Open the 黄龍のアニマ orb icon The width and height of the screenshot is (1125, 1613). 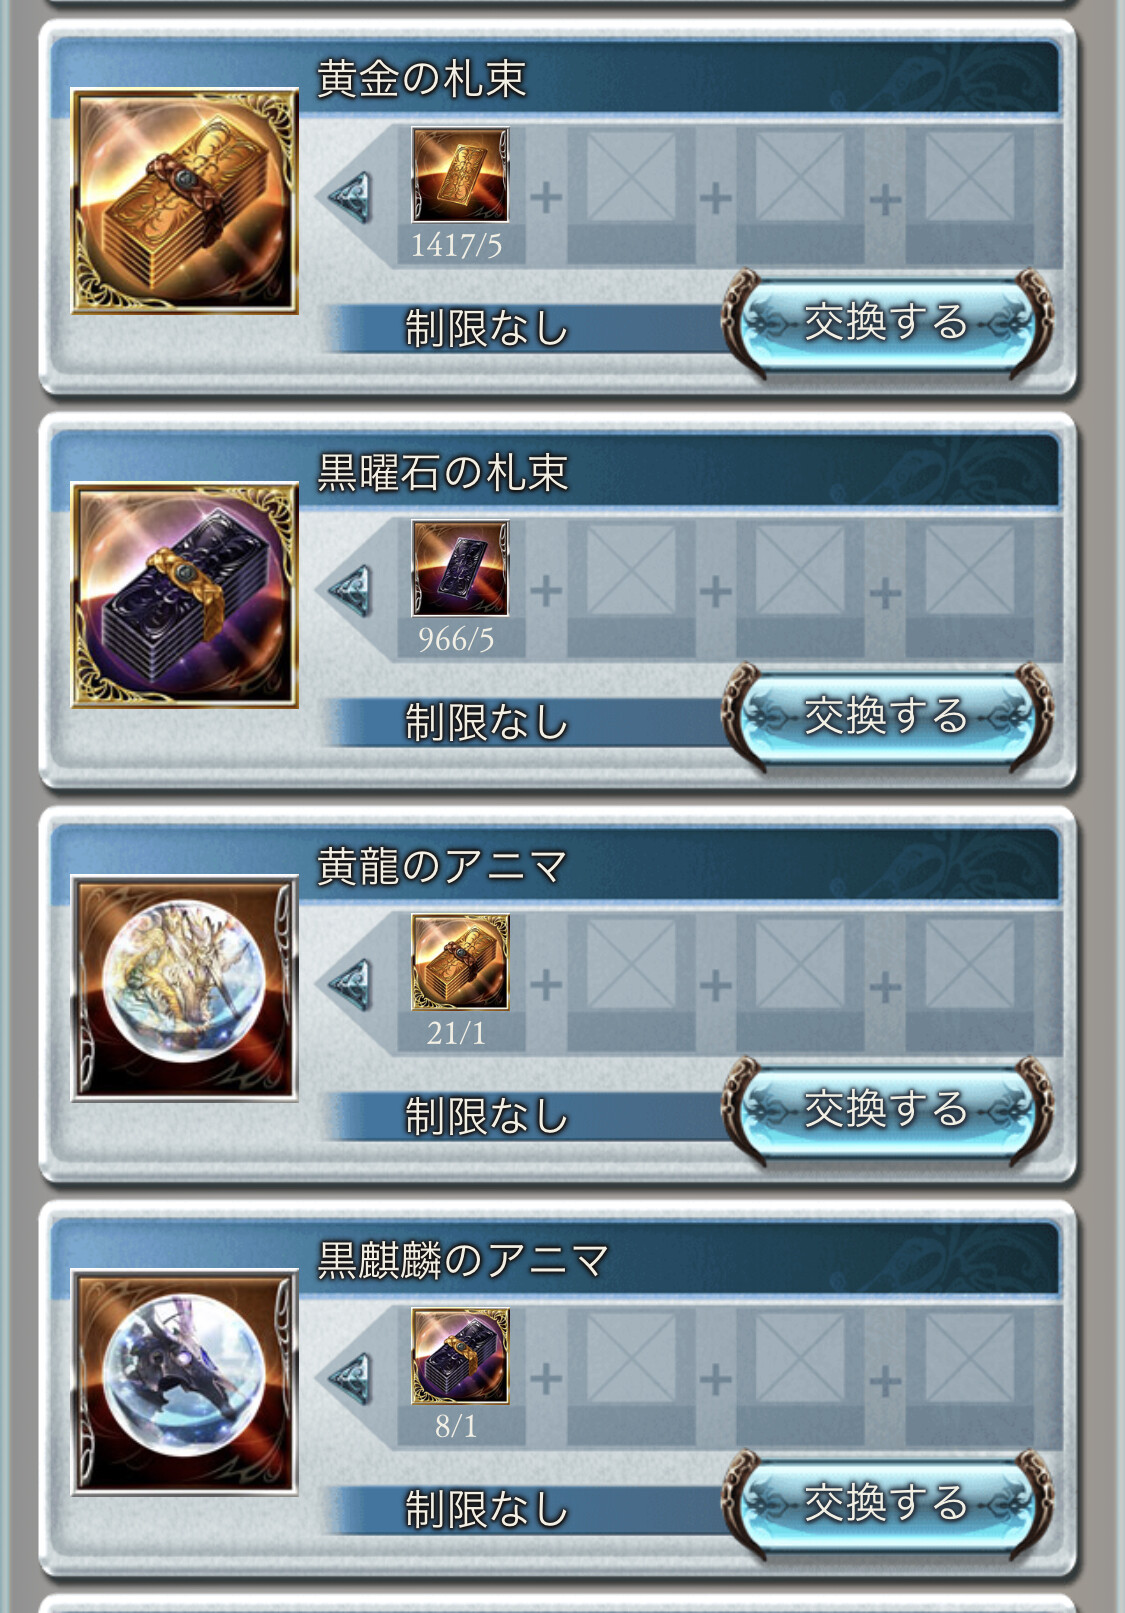click(185, 989)
